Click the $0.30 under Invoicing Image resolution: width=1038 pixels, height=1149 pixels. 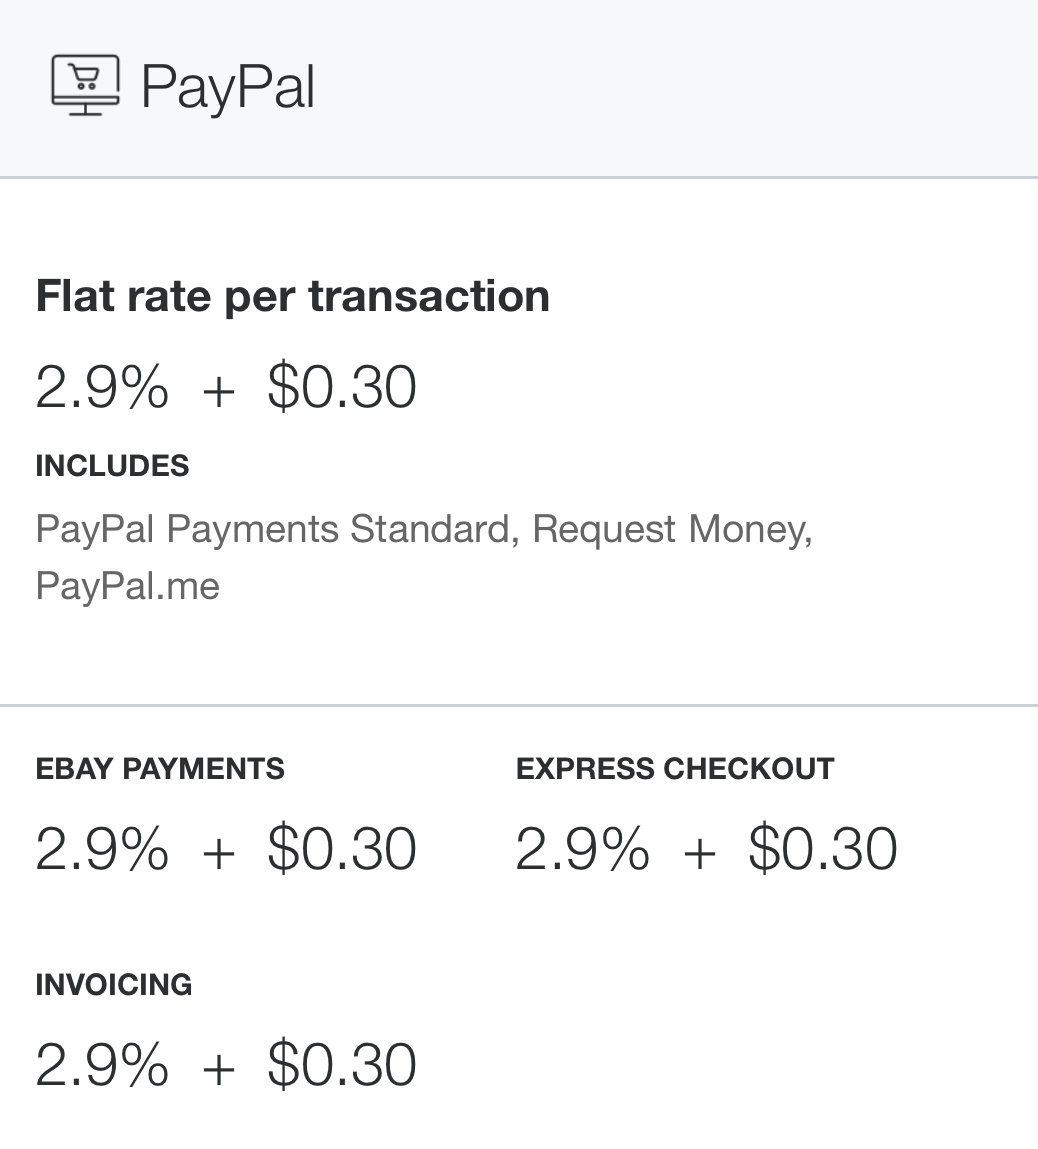342,1064
